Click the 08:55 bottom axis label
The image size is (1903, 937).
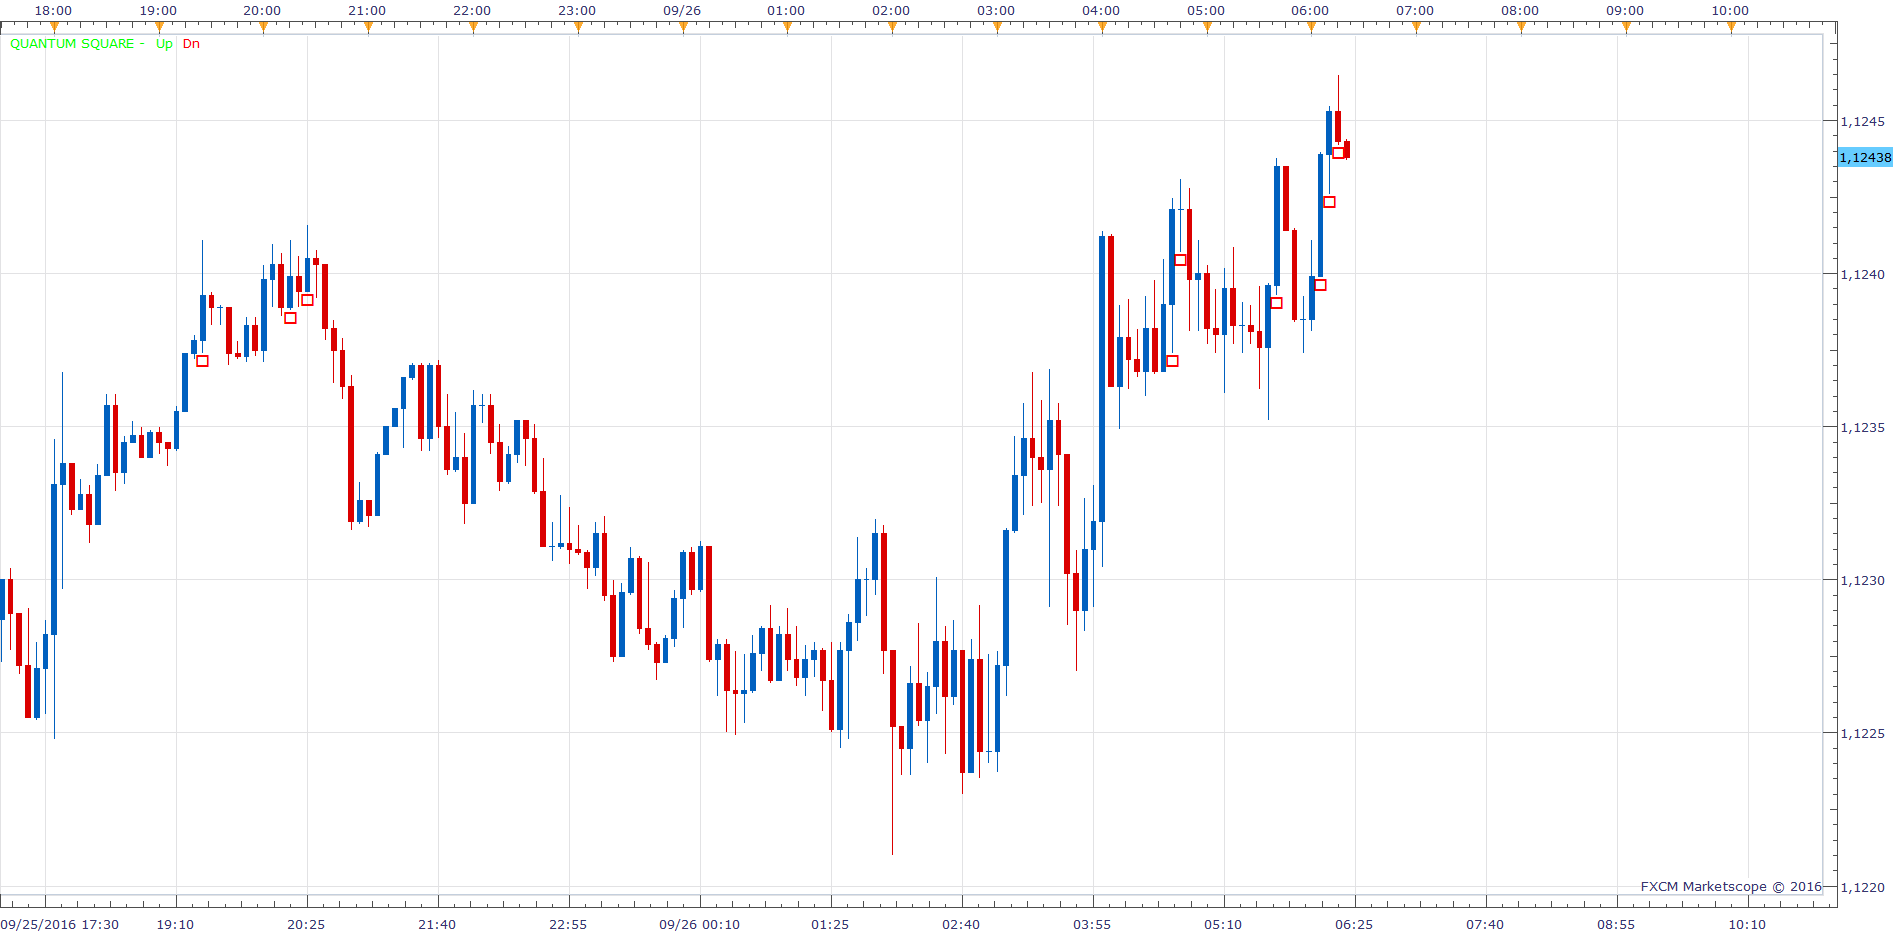coord(1616,925)
